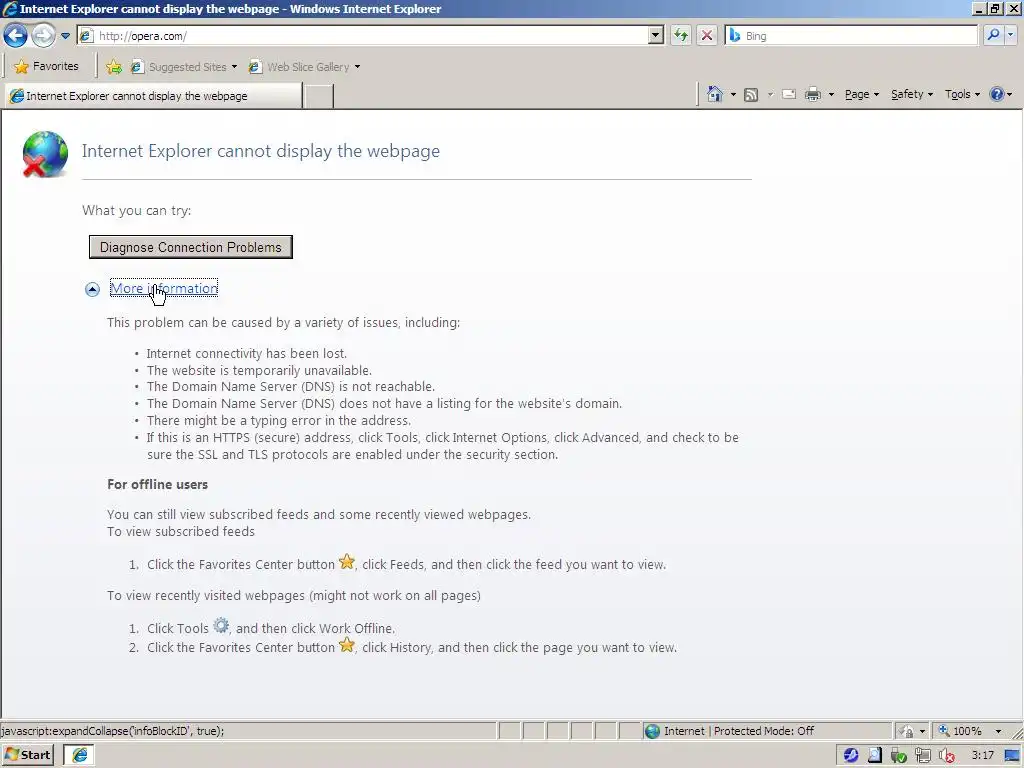Click the Windows Start button
1024x768 pixels.
pos(27,755)
